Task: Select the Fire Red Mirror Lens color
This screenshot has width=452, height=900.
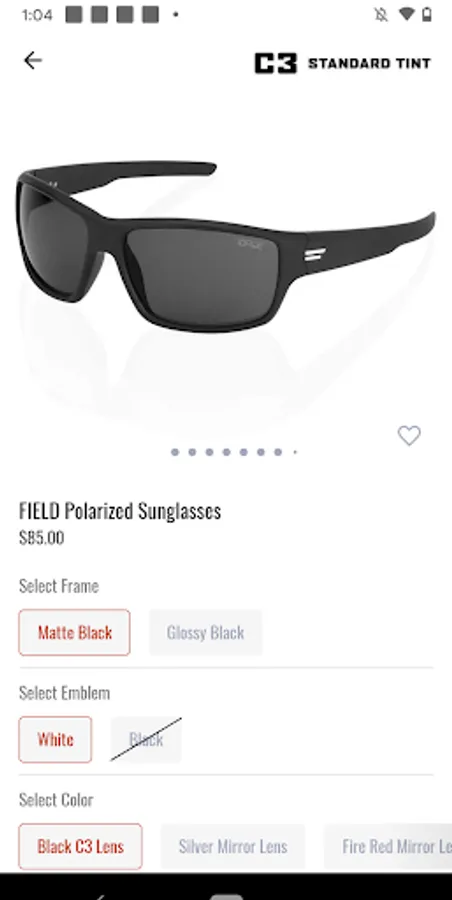Action: (388, 847)
